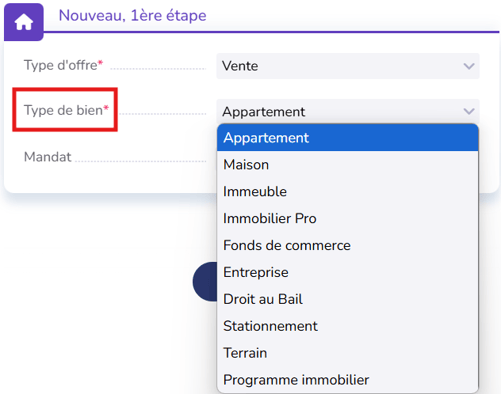Viewport: 501px width, 394px height.
Task: Pick Droit au Bail option
Action: pyautogui.click(x=348, y=299)
